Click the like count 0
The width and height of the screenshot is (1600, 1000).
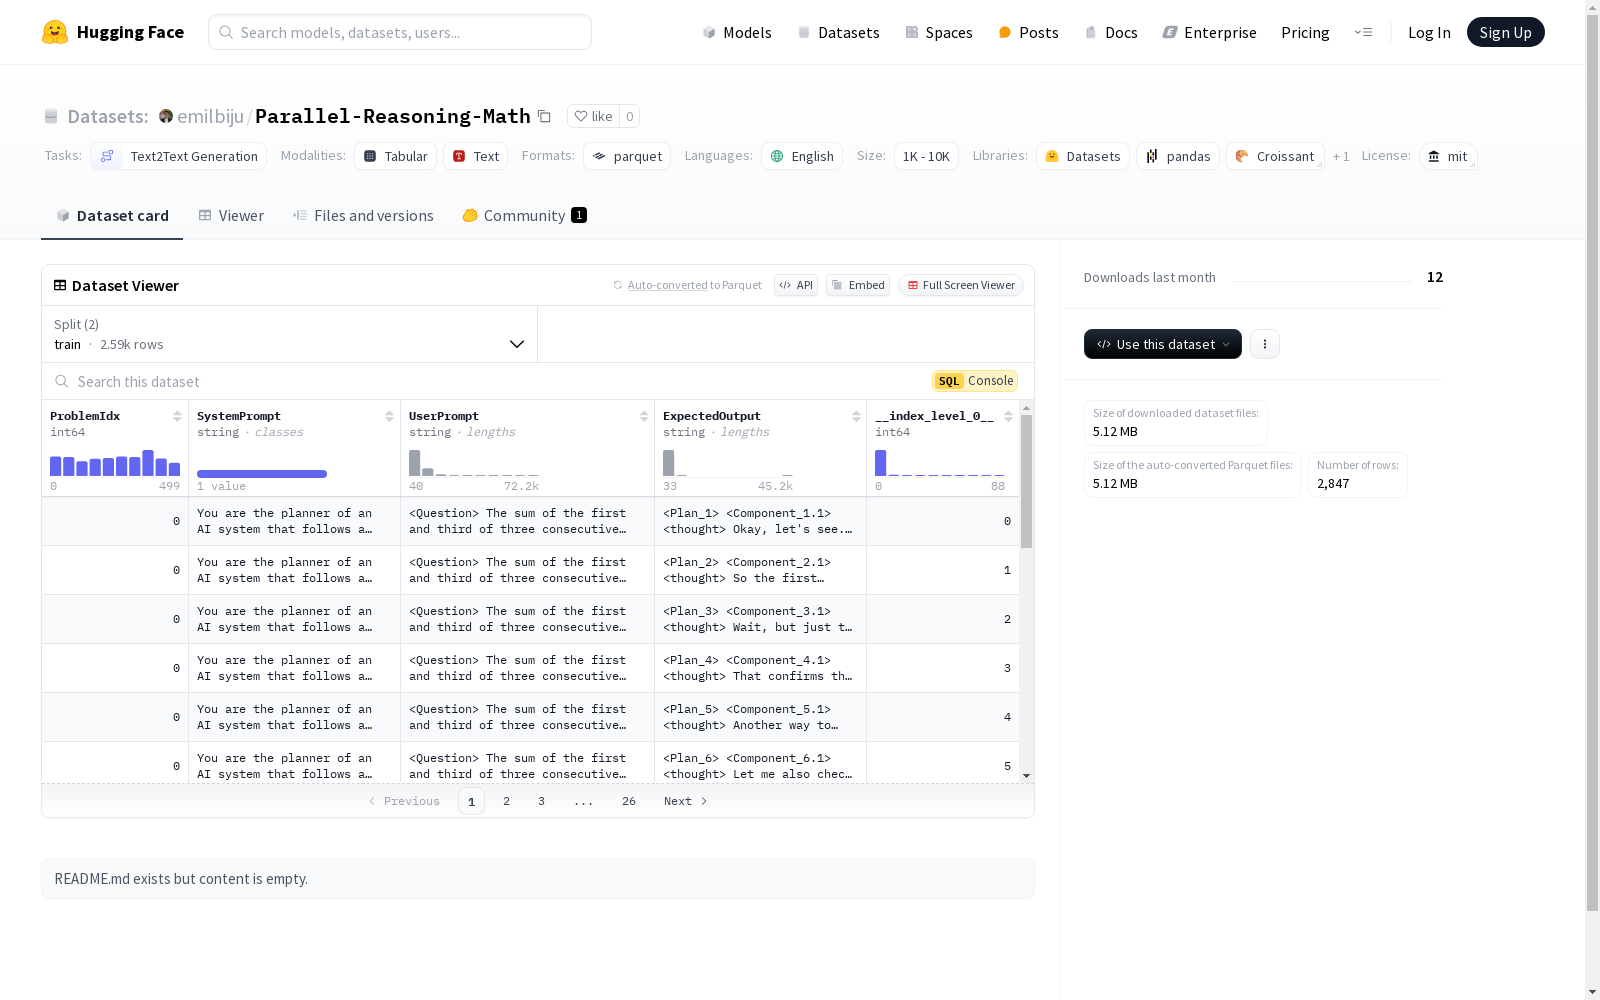coord(629,116)
